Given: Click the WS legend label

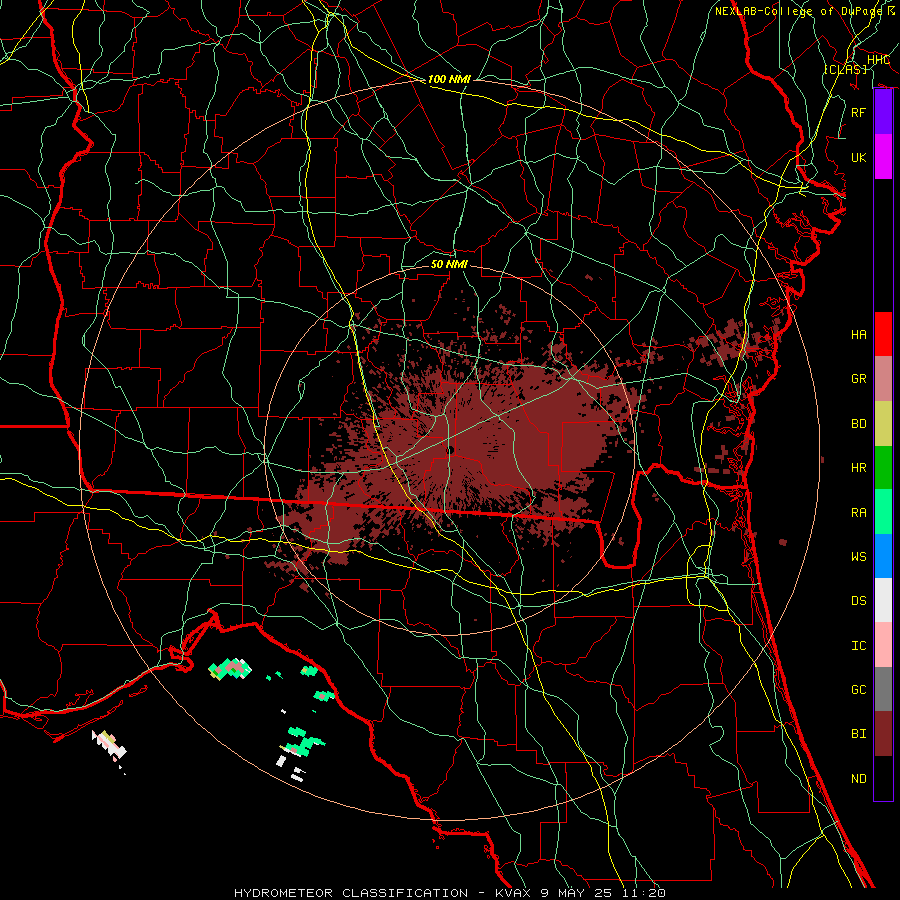Looking at the screenshot, I should pyautogui.click(x=859, y=557).
